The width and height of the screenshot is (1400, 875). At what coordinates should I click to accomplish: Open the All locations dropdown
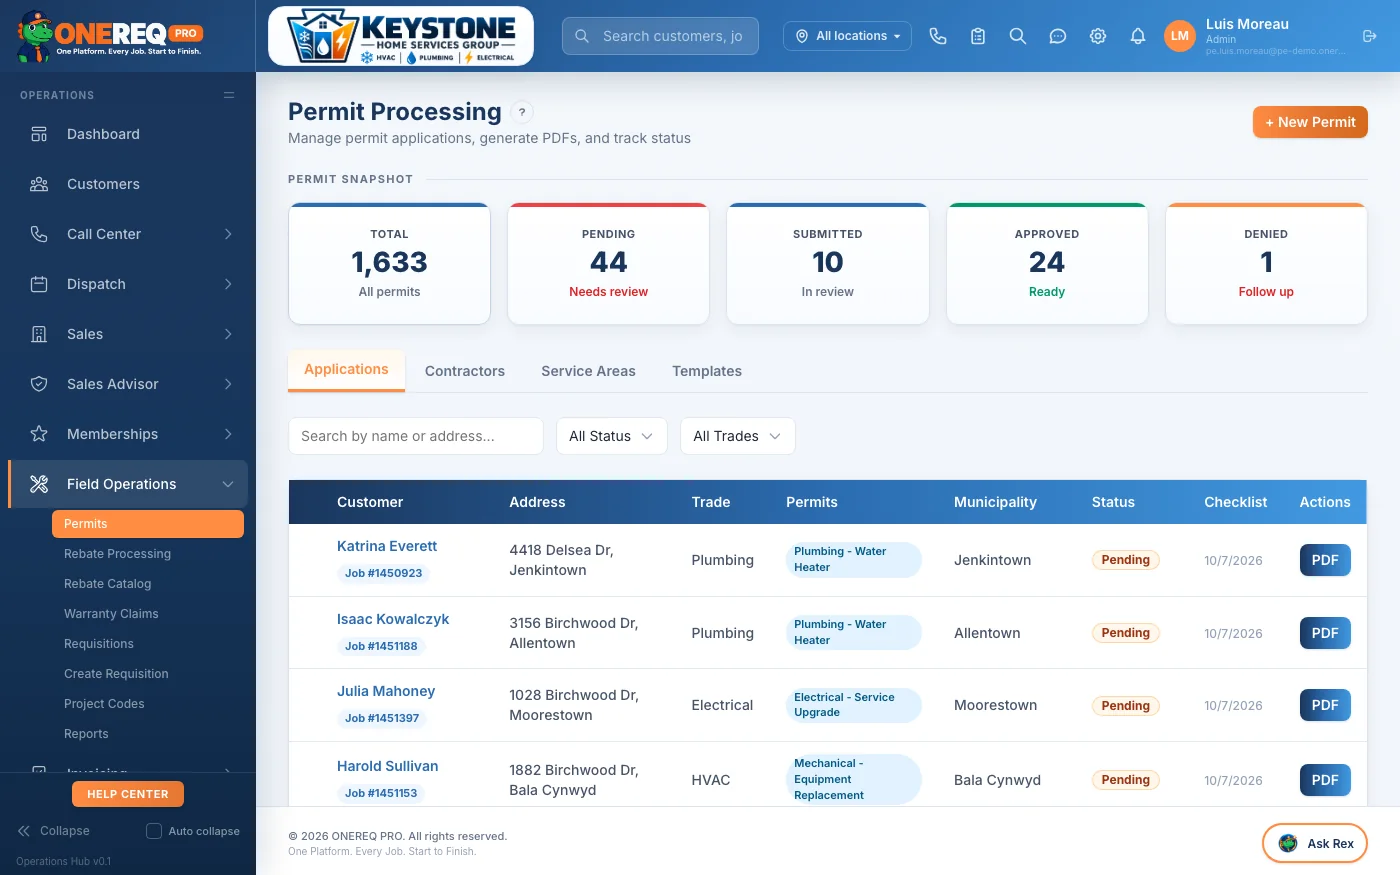pos(848,36)
